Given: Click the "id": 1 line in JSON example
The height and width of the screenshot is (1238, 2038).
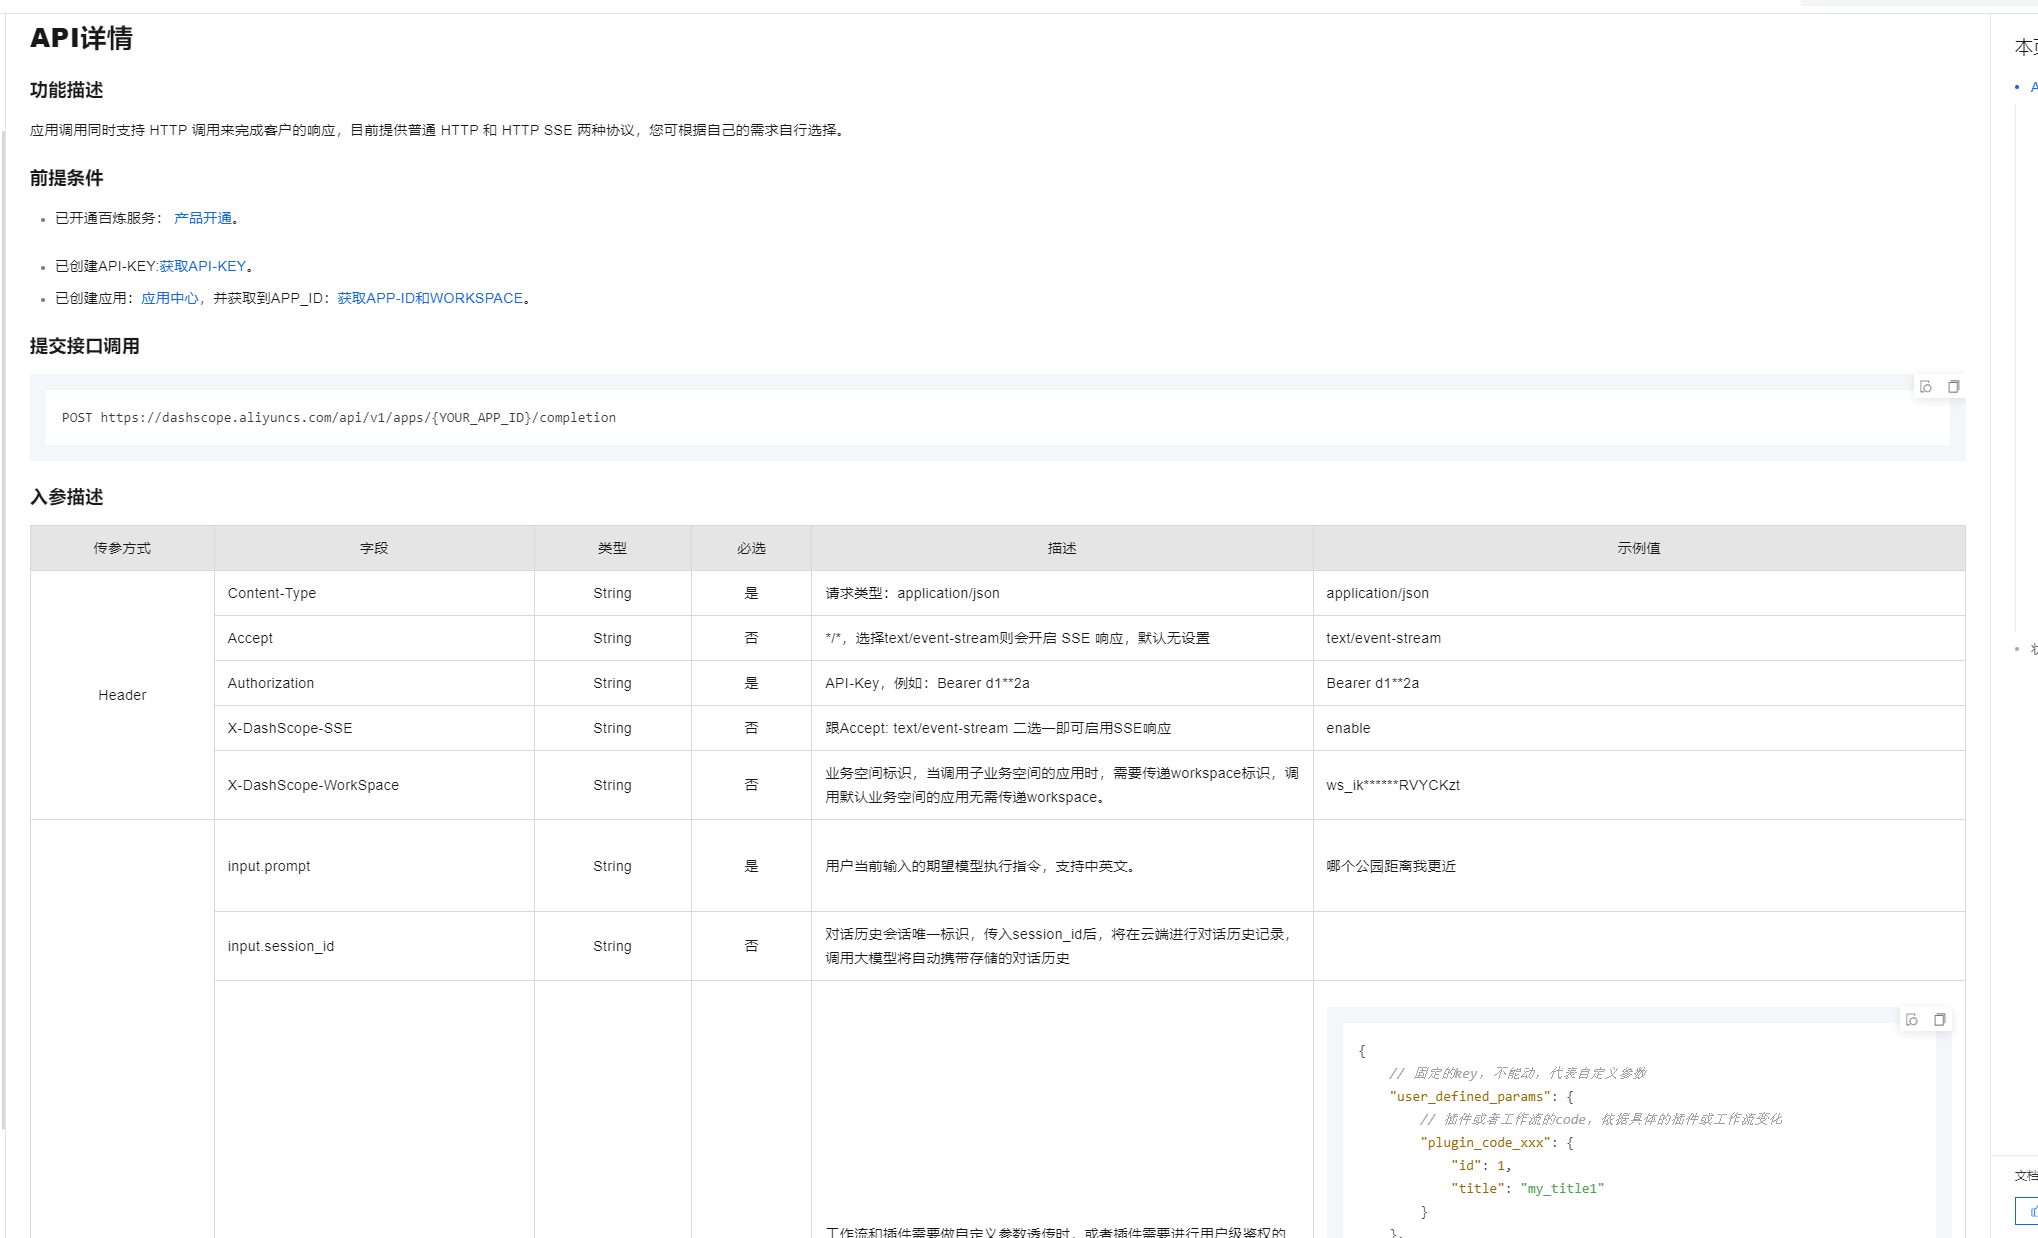Looking at the screenshot, I should (1481, 1166).
